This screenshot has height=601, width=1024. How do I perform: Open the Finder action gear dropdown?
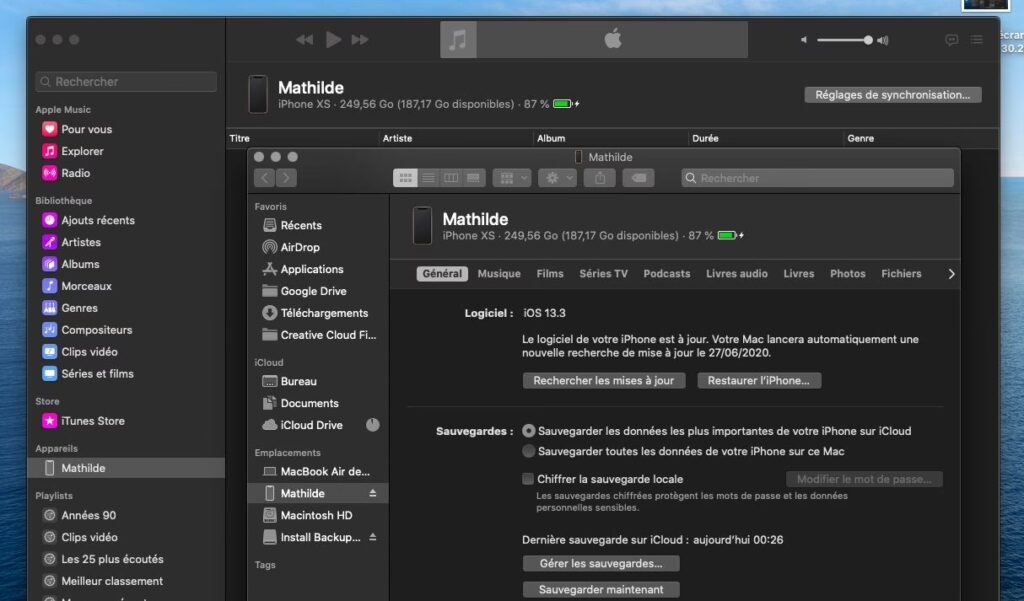[557, 178]
